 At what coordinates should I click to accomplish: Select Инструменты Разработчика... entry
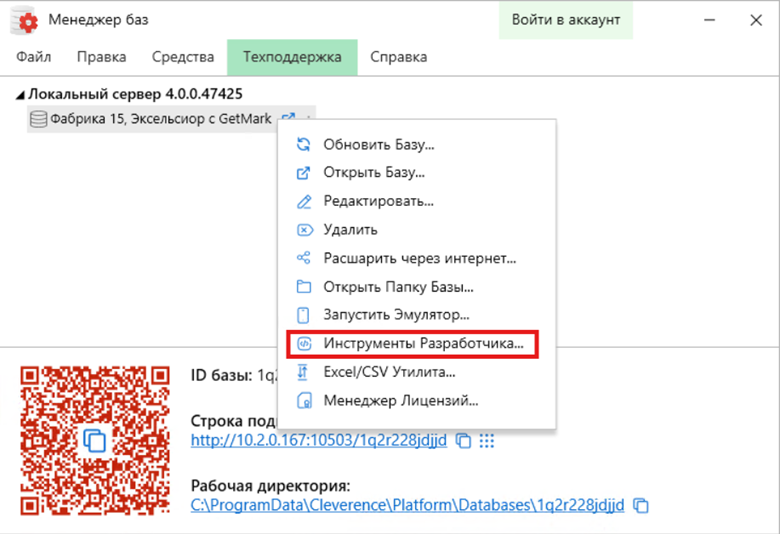(x=413, y=343)
